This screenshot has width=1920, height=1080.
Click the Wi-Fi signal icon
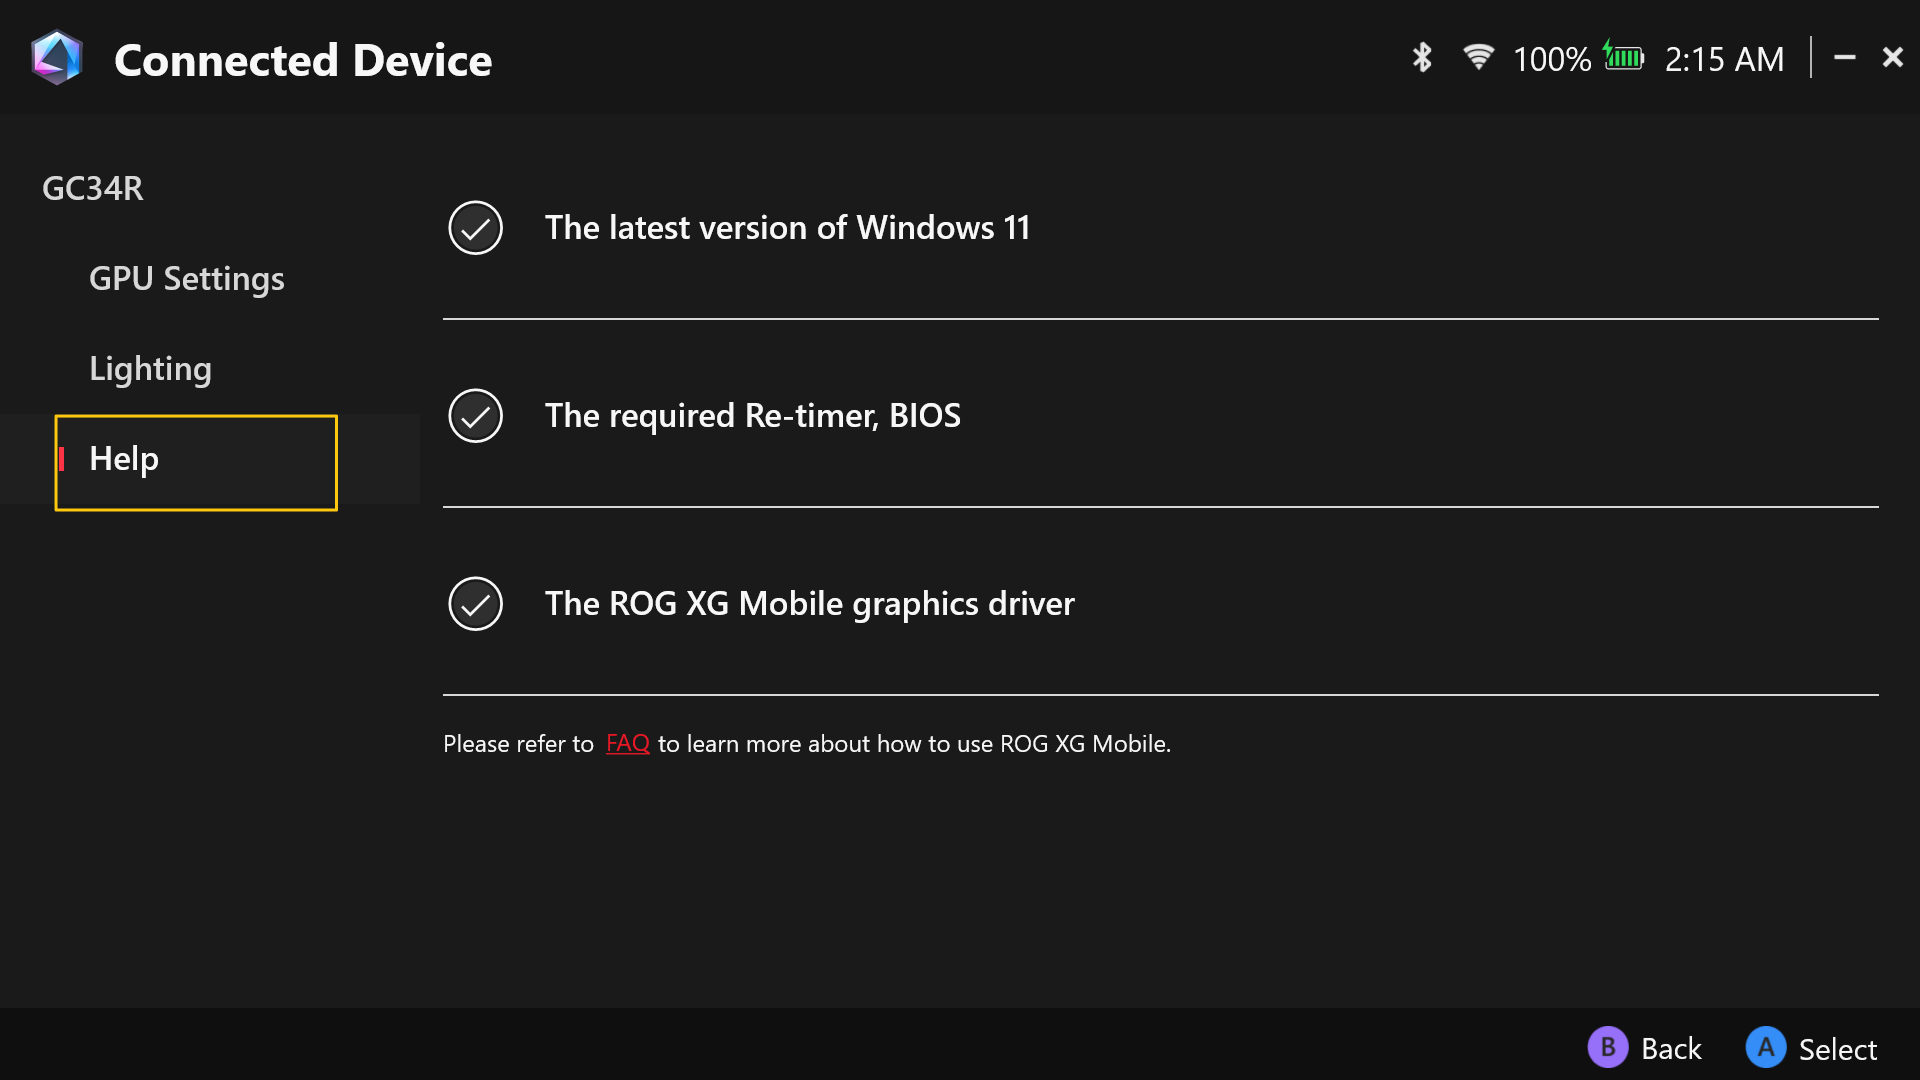(1477, 57)
